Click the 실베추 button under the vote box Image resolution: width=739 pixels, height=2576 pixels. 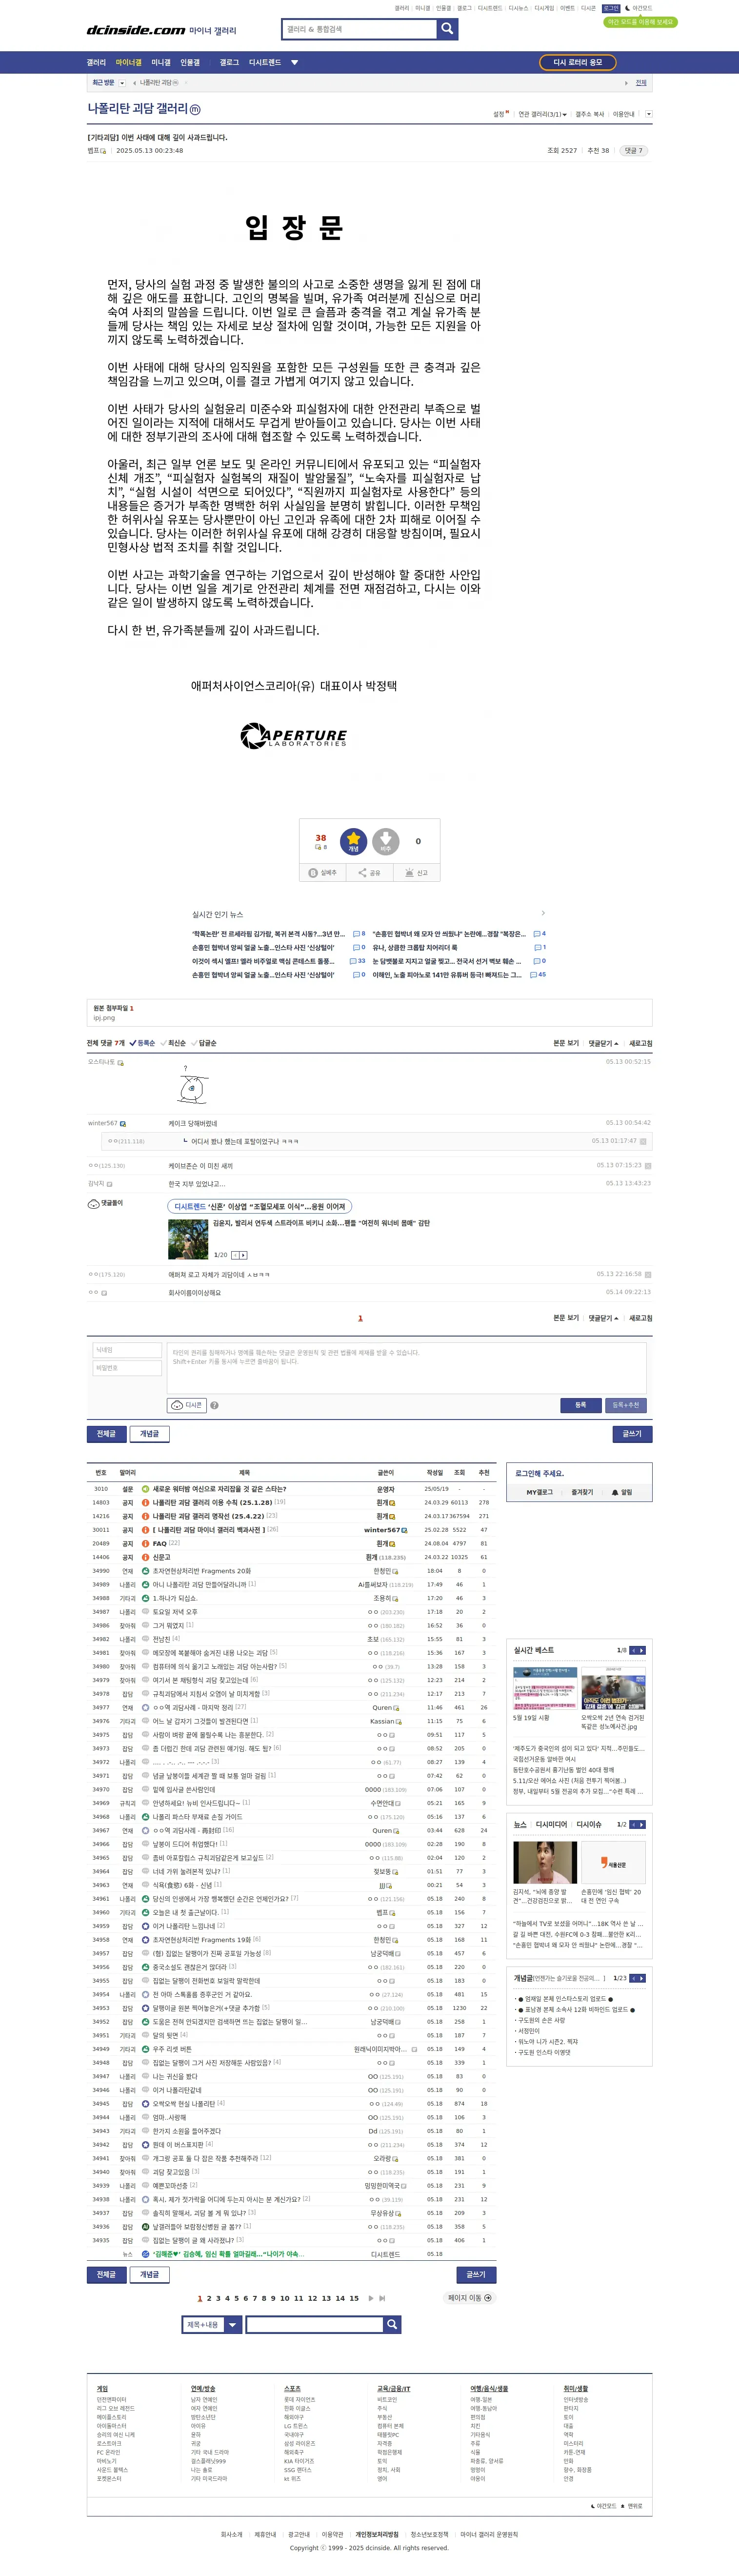coord(322,873)
